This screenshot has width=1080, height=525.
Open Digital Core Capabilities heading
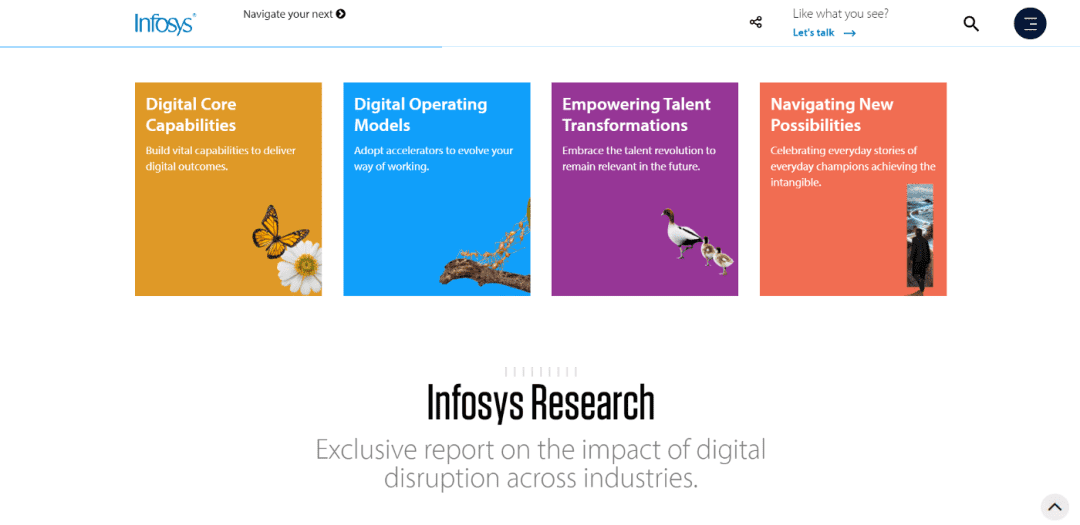191,114
